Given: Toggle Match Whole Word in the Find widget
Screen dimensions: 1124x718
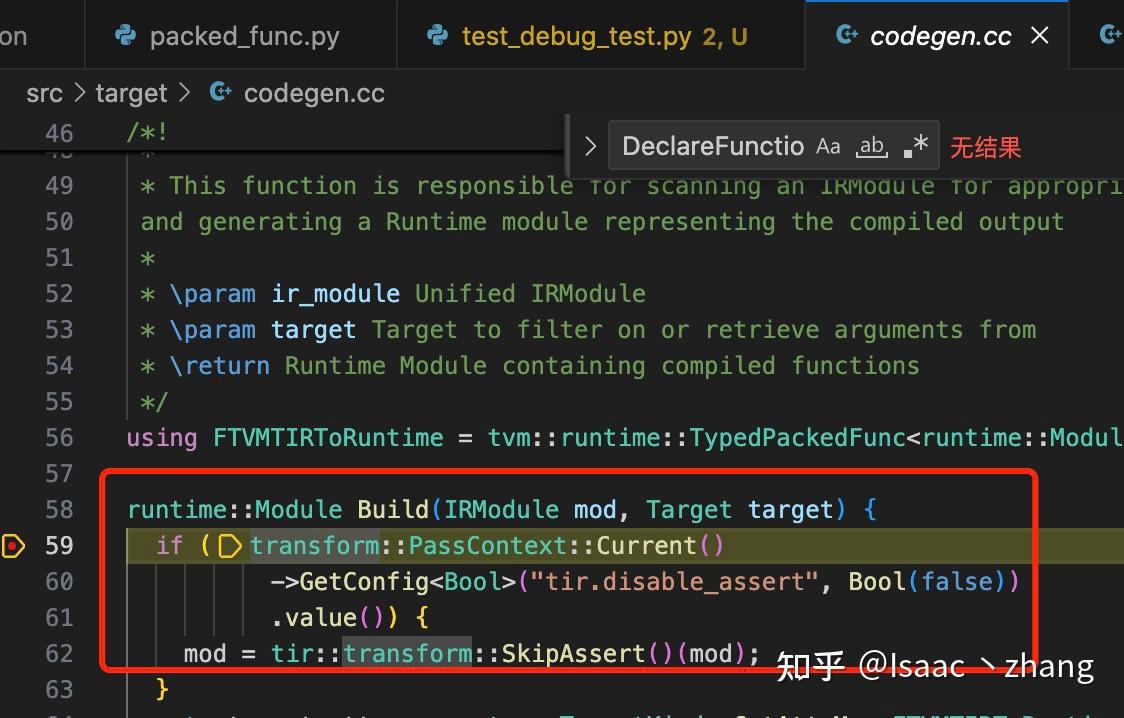Looking at the screenshot, I should (871, 147).
